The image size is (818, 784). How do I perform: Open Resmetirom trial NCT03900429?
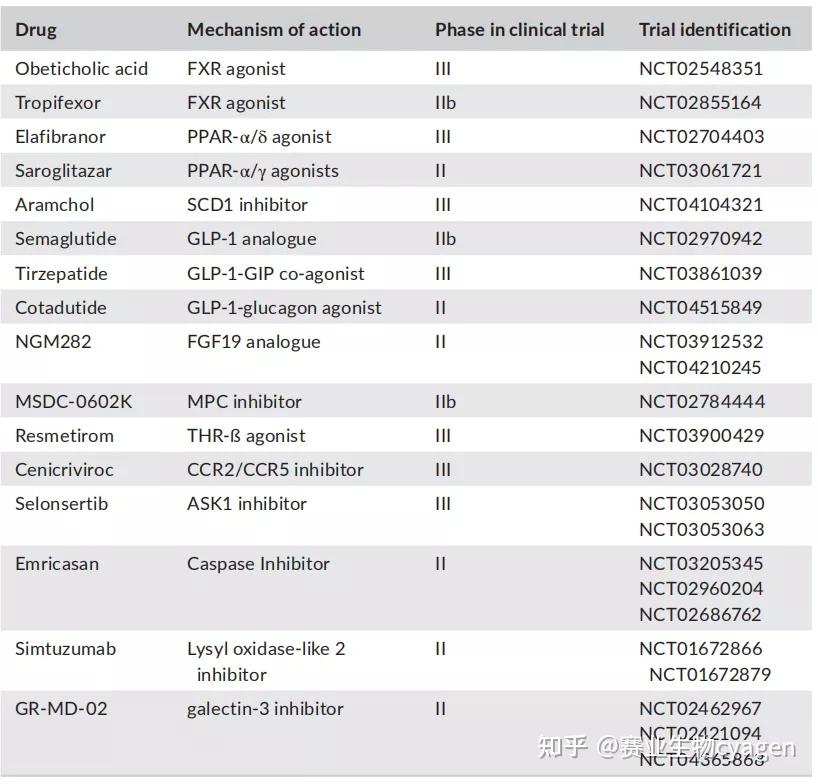coord(700,436)
